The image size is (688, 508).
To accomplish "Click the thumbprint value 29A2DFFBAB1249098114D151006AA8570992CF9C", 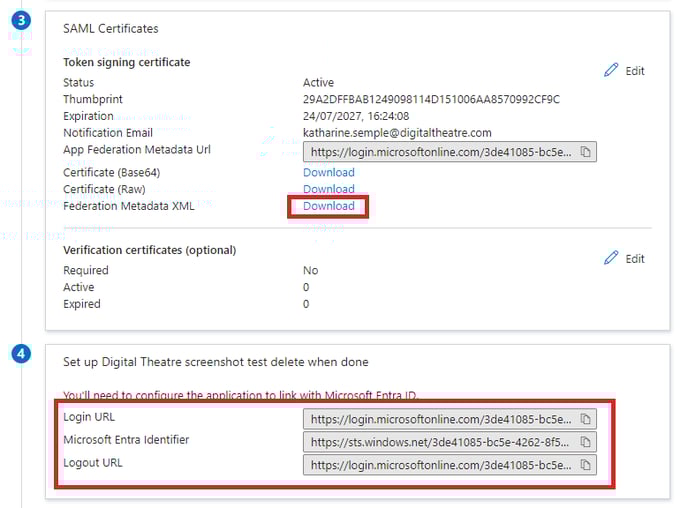I will [431, 99].
